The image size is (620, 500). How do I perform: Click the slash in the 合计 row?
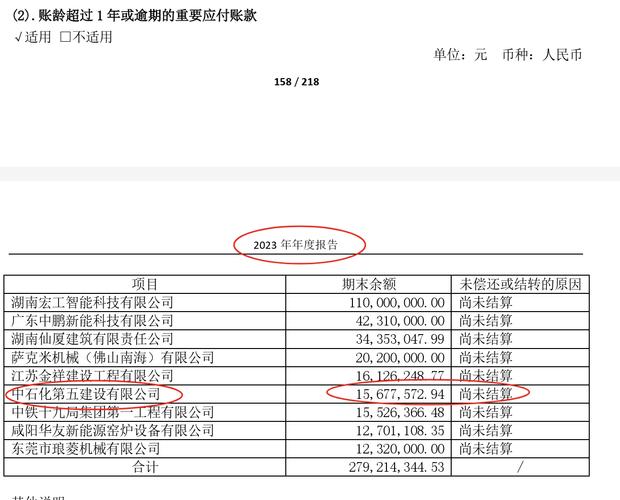pyautogui.click(x=520, y=467)
